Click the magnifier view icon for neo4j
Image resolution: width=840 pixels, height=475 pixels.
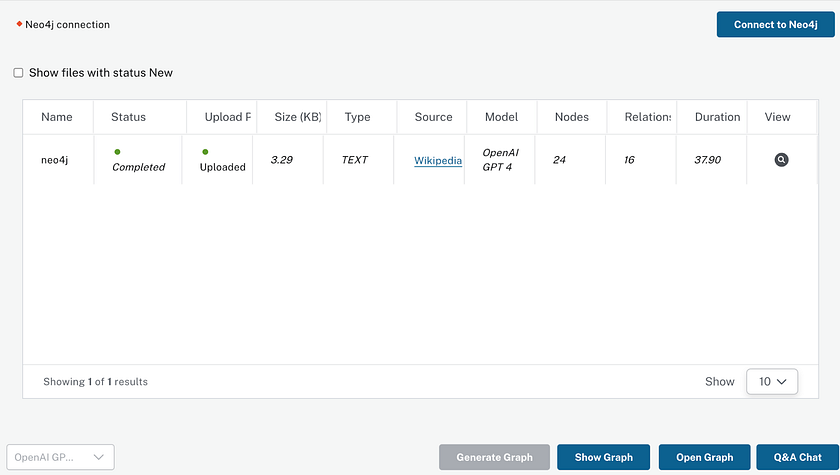click(781, 160)
